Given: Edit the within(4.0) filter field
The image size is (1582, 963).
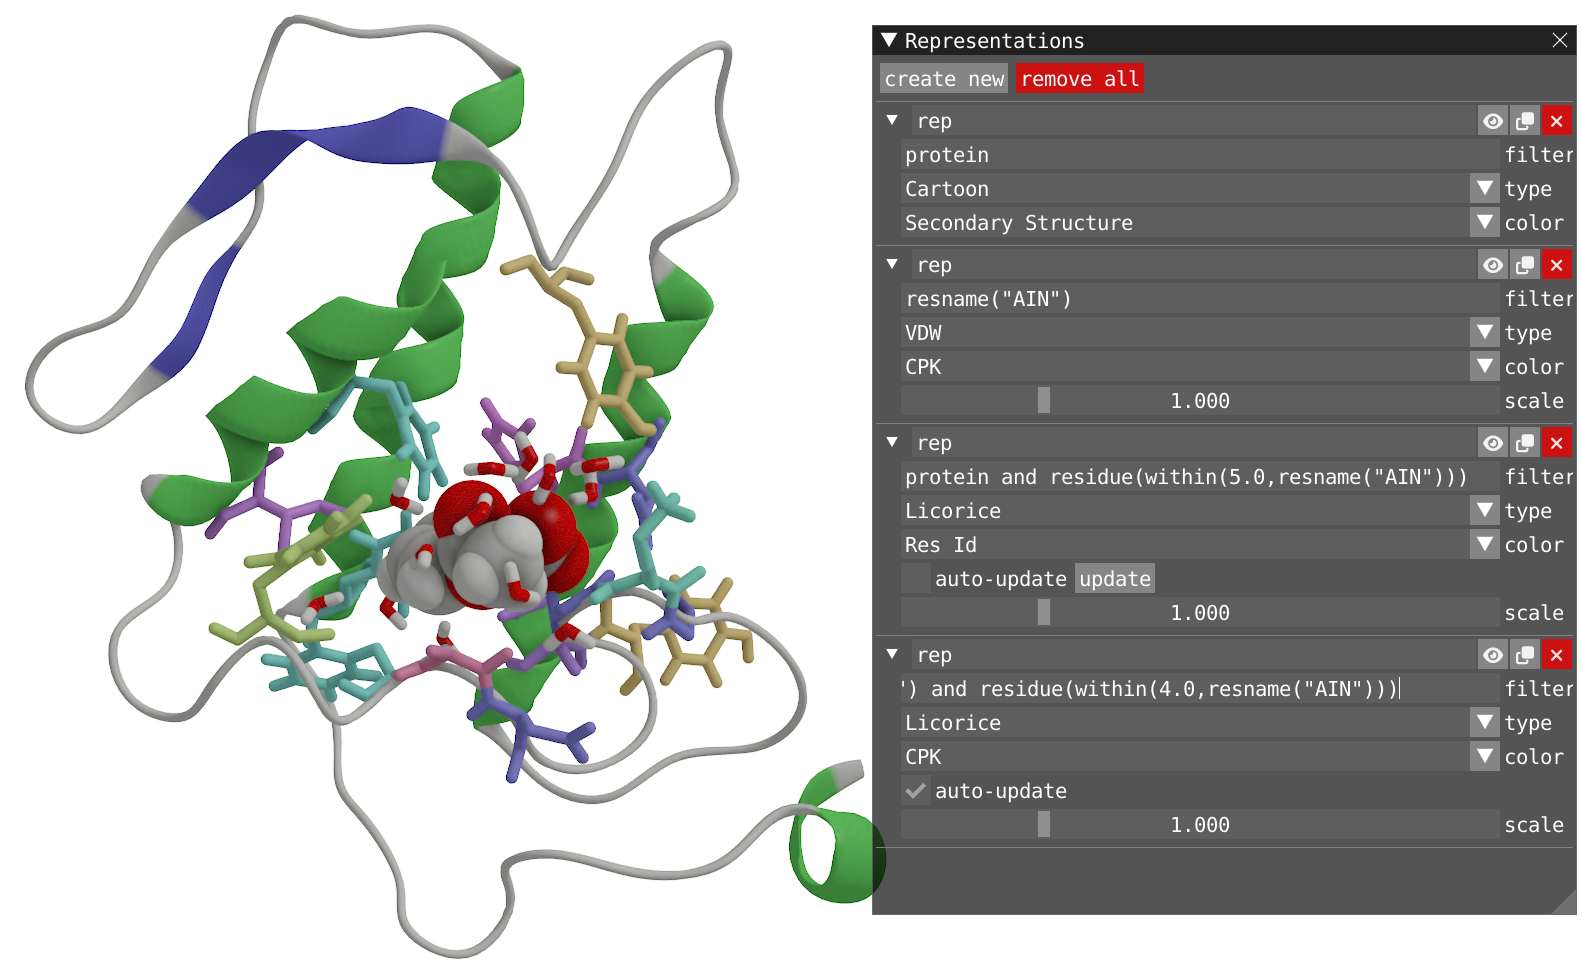Looking at the screenshot, I should 1199,689.
